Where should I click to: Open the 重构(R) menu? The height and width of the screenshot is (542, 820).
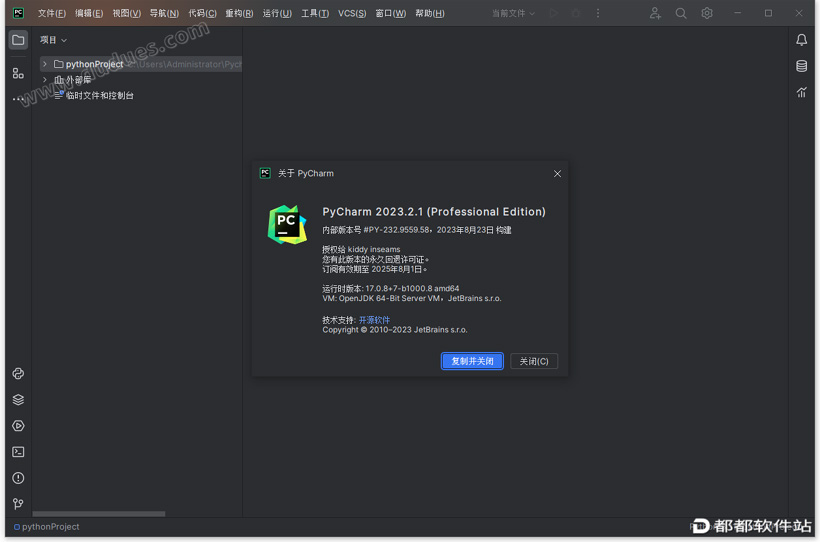point(240,13)
